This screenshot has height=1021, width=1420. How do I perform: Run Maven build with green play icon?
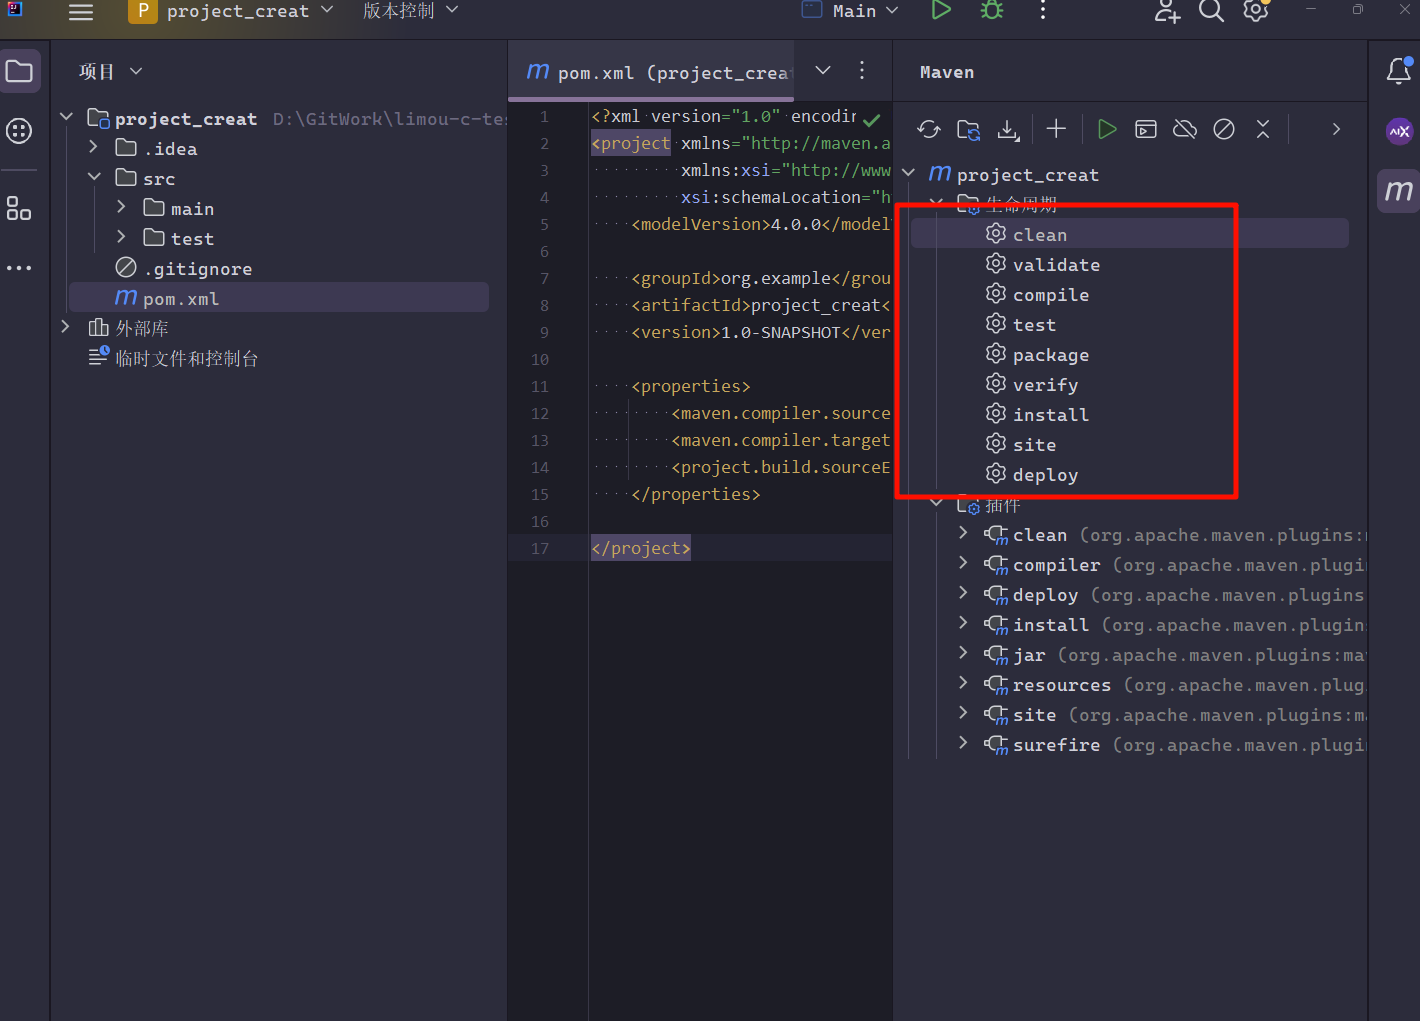[x=1106, y=129]
